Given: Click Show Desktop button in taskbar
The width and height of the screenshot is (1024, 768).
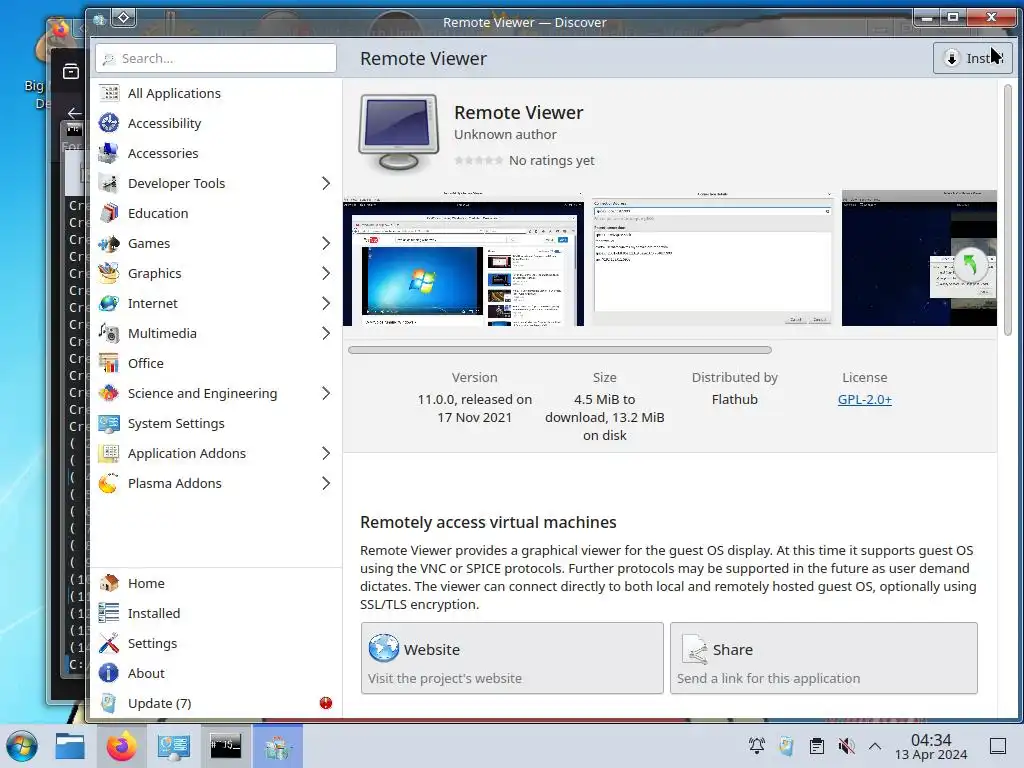Looking at the screenshot, I should pos(998,746).
